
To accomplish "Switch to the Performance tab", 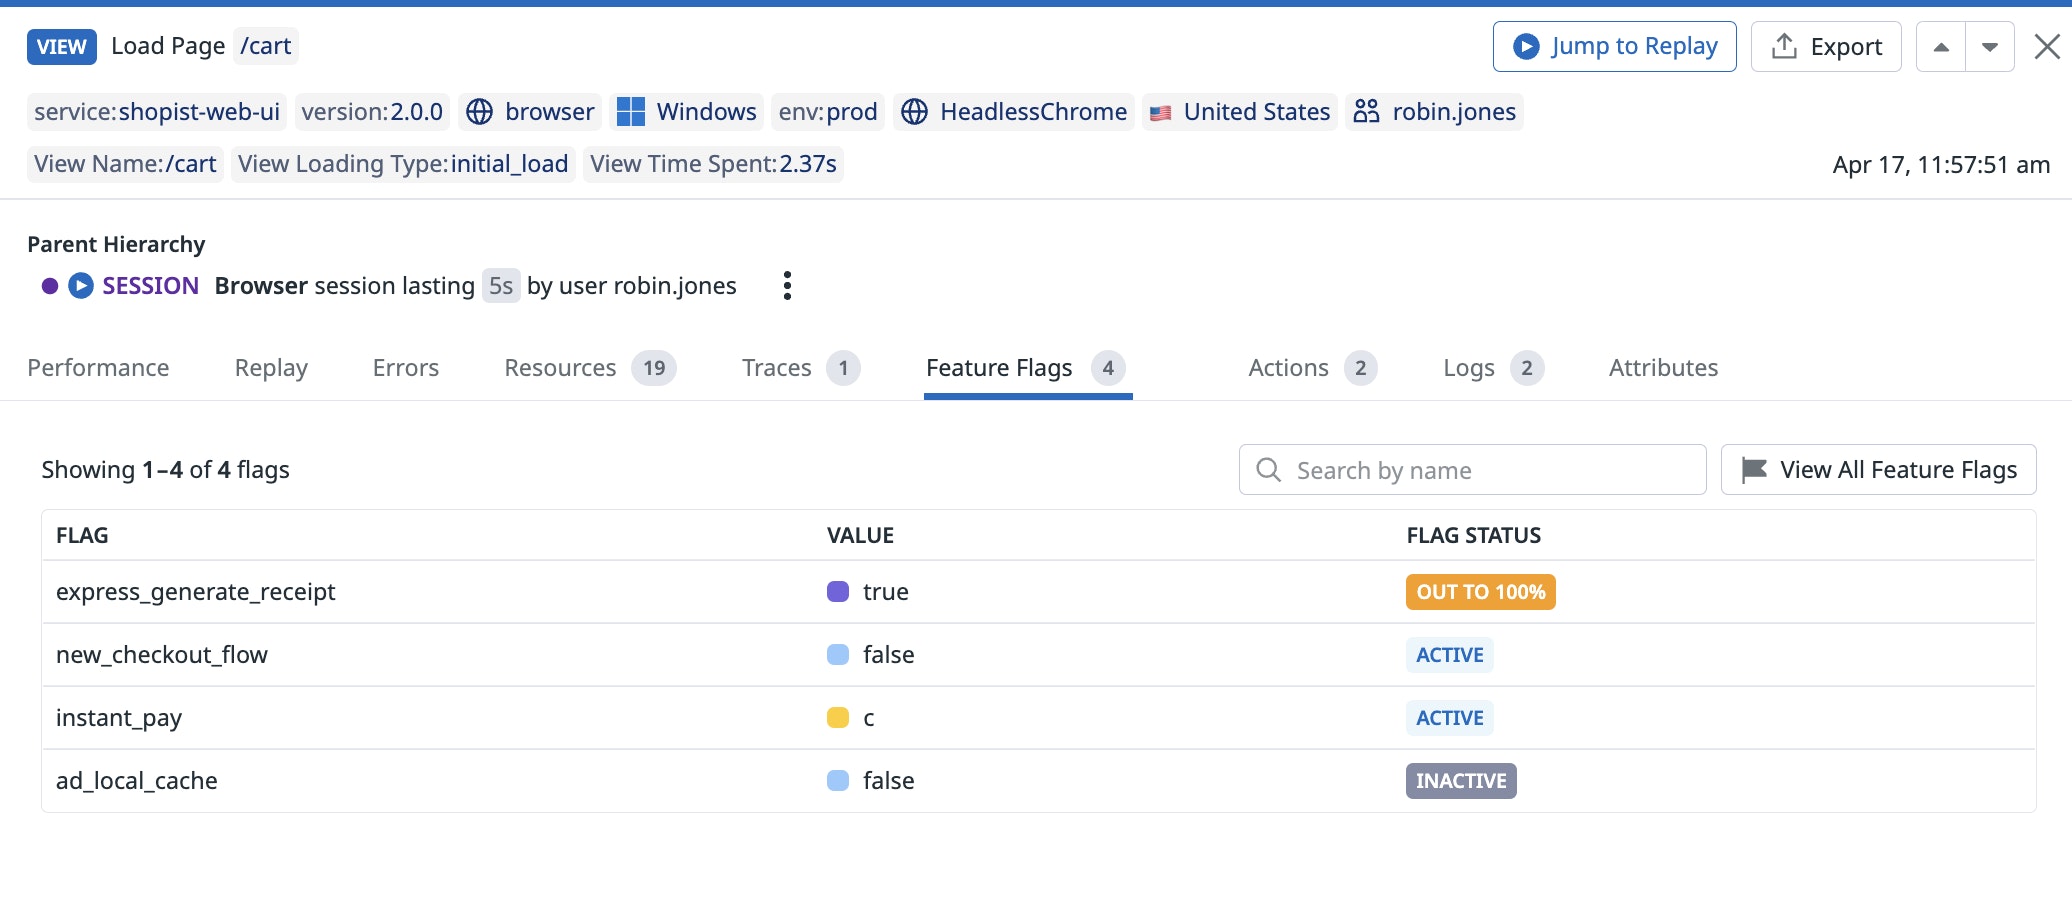I will pos(98,368).
